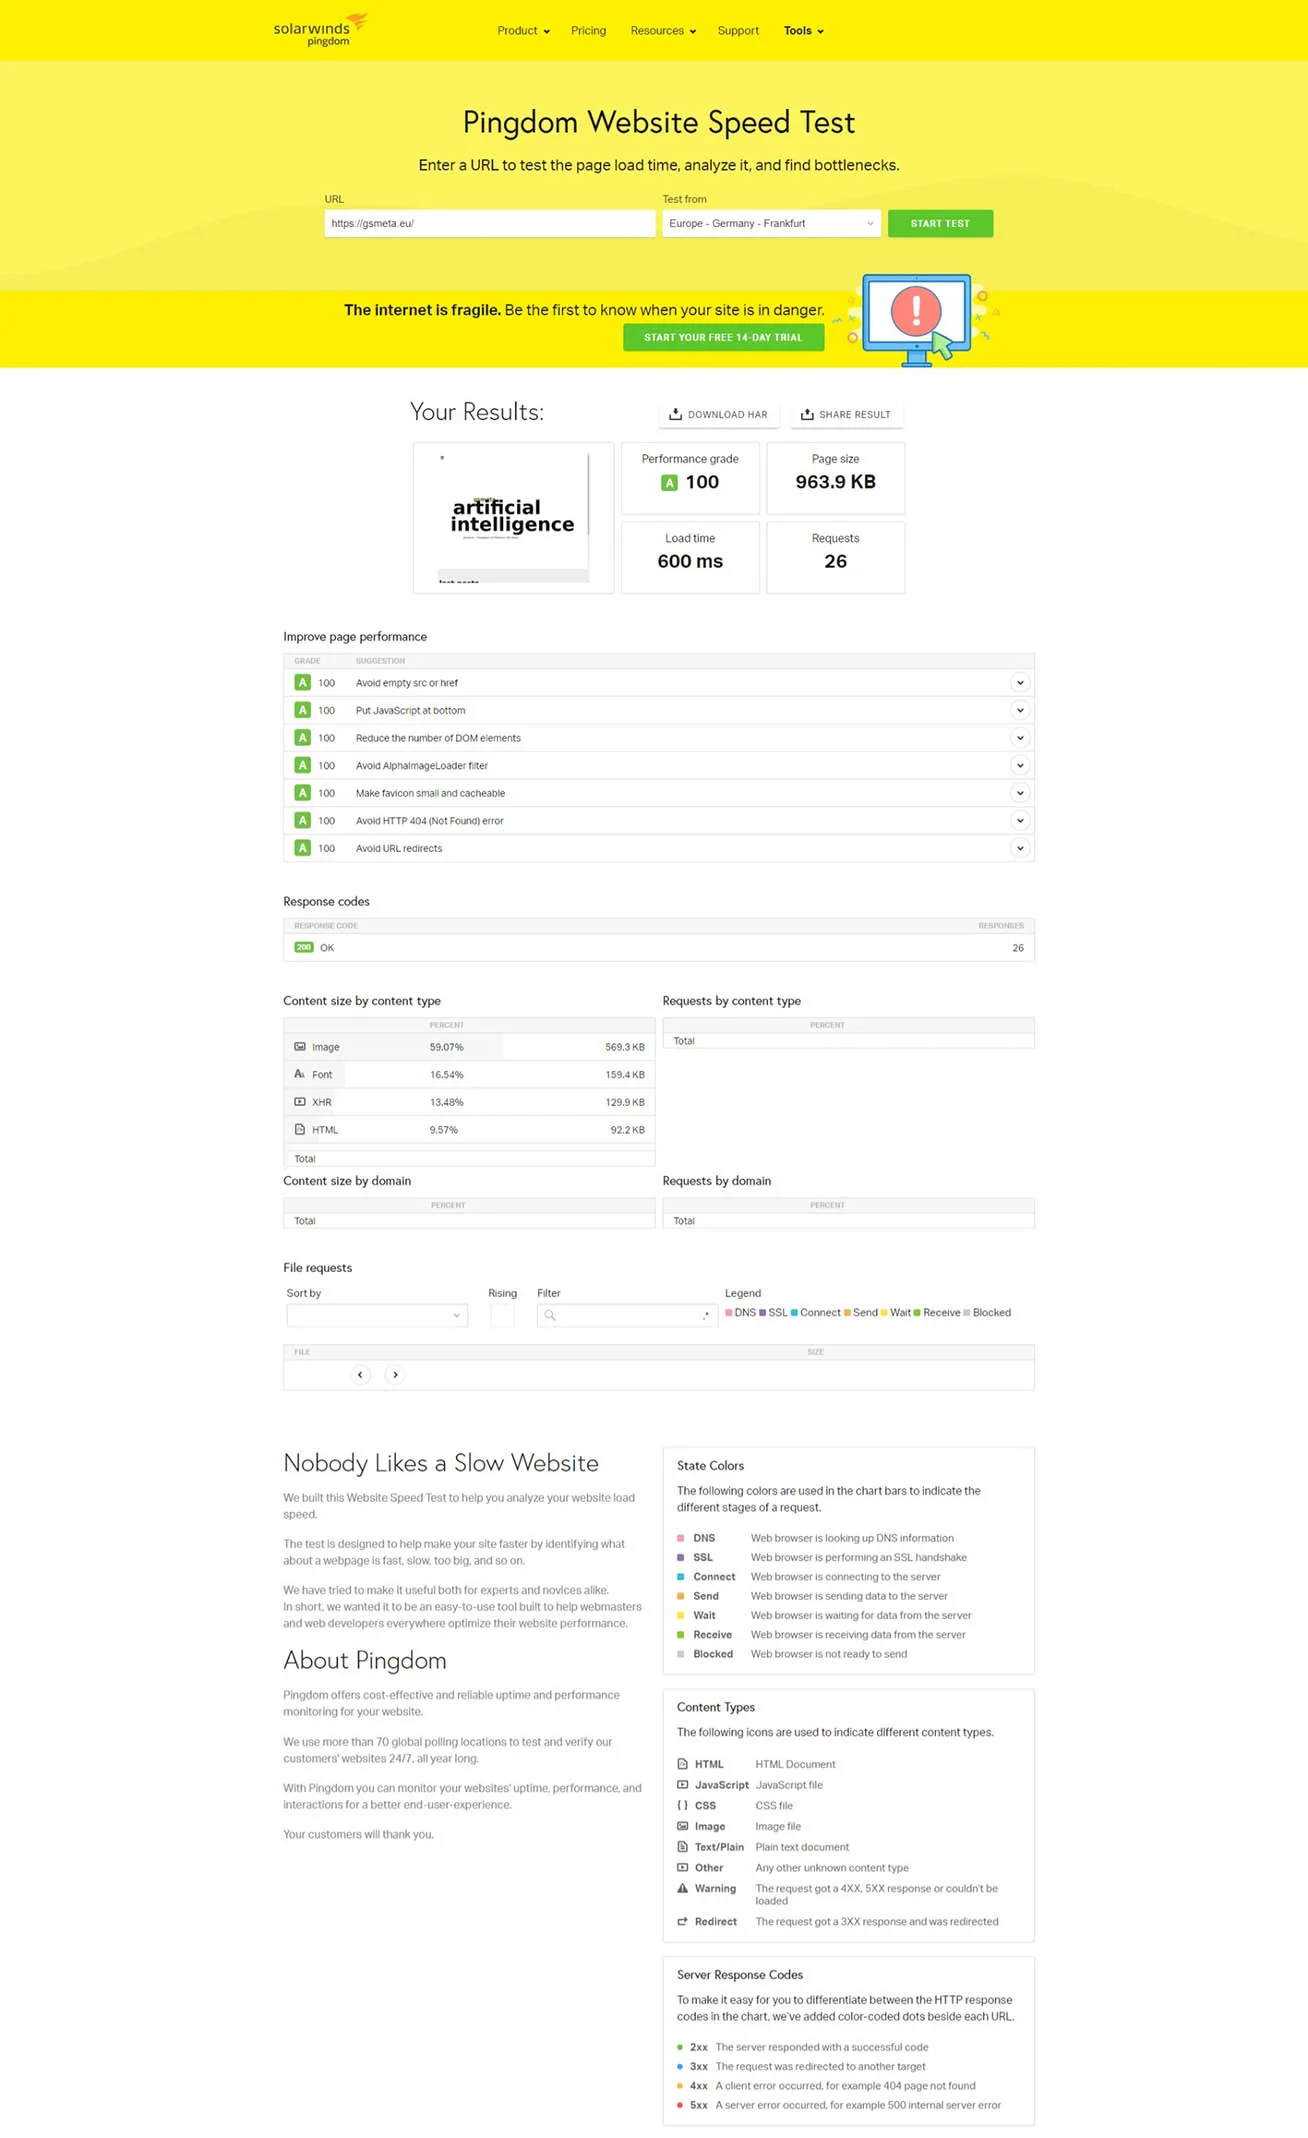Expand the Avoid URL redirects suggestion
Screen dimensions: 1308x2138
(x=1020, y=848)
